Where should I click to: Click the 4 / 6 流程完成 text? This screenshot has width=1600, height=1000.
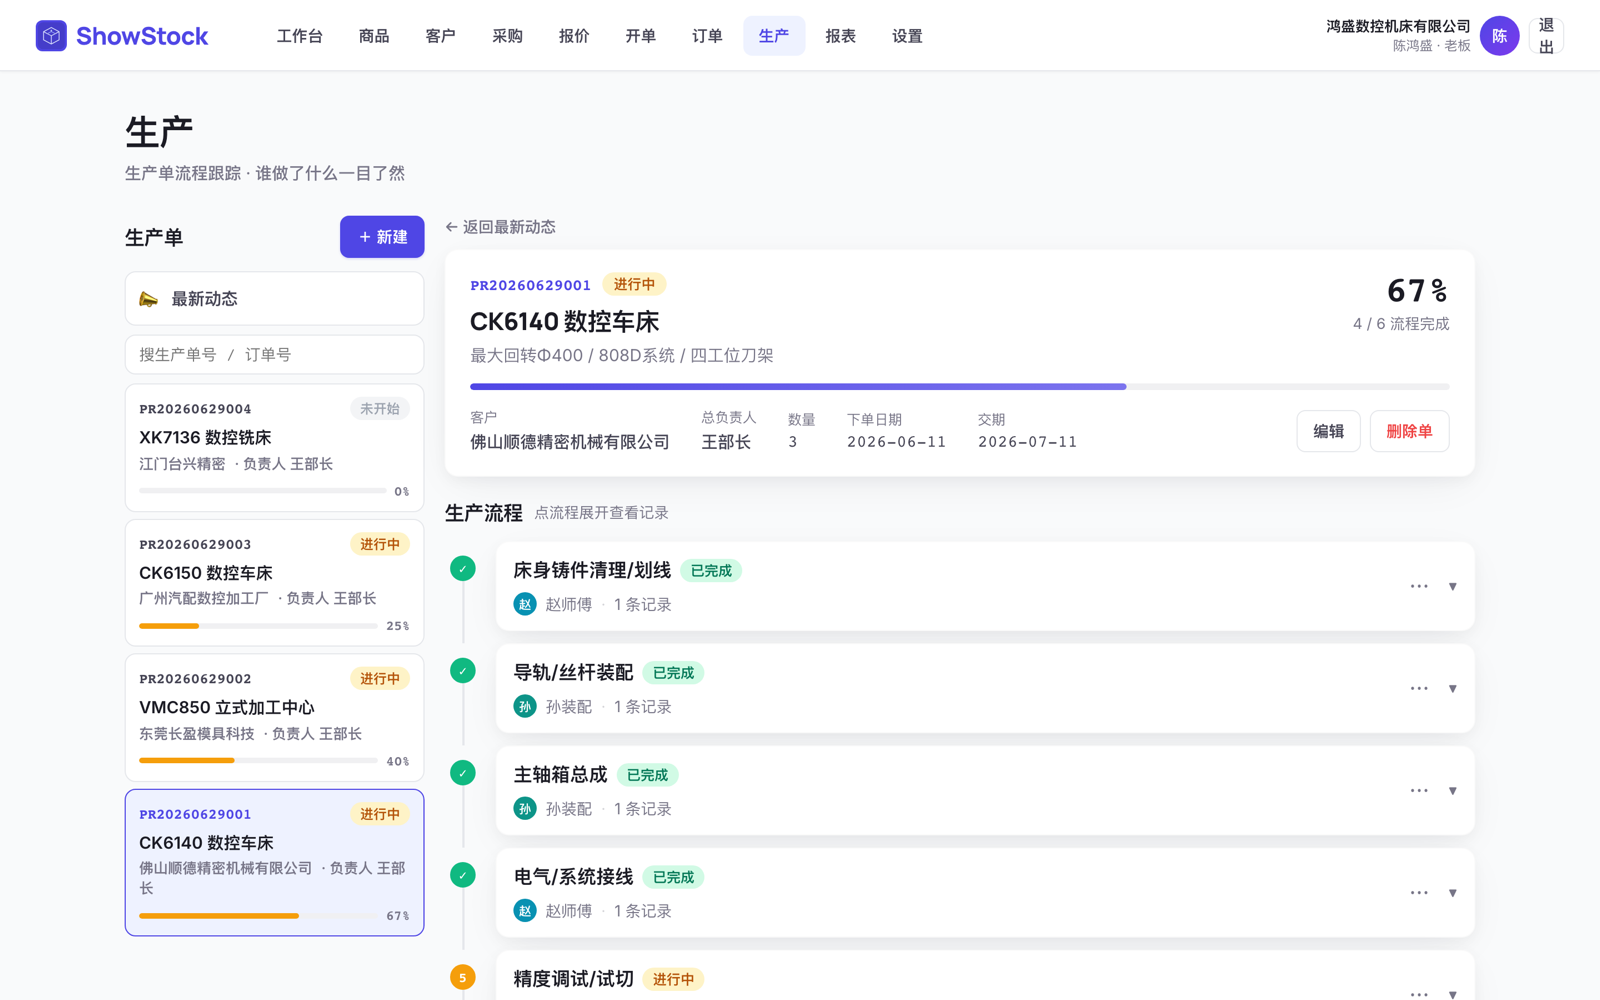(1401, 324)
